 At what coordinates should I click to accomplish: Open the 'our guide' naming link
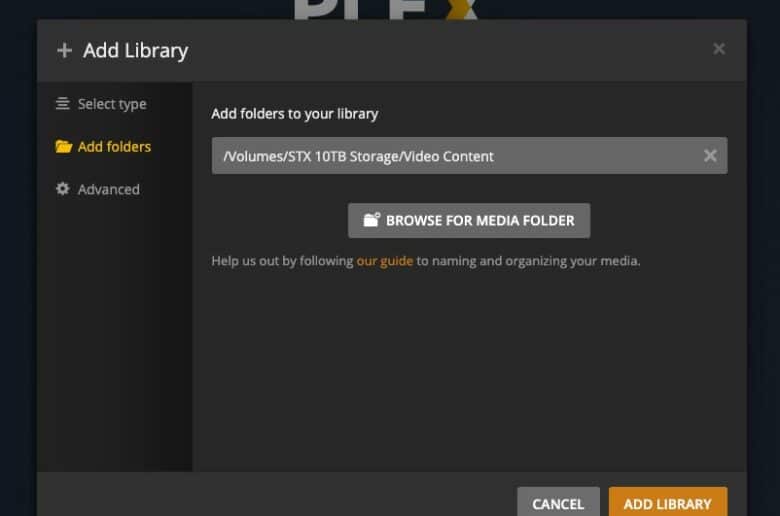coord(385,261)
